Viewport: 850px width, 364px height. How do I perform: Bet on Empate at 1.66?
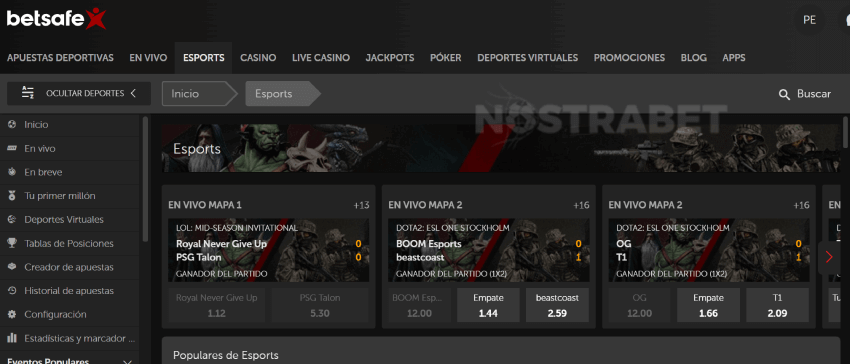pos(709,305)
